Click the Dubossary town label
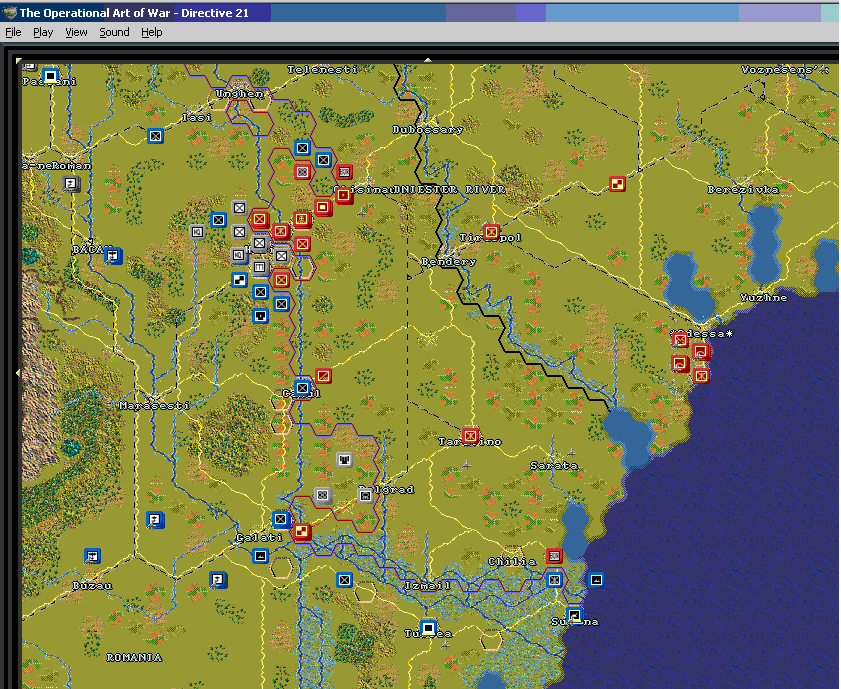This screenshot has height=689, width=841. click(427, 130)
